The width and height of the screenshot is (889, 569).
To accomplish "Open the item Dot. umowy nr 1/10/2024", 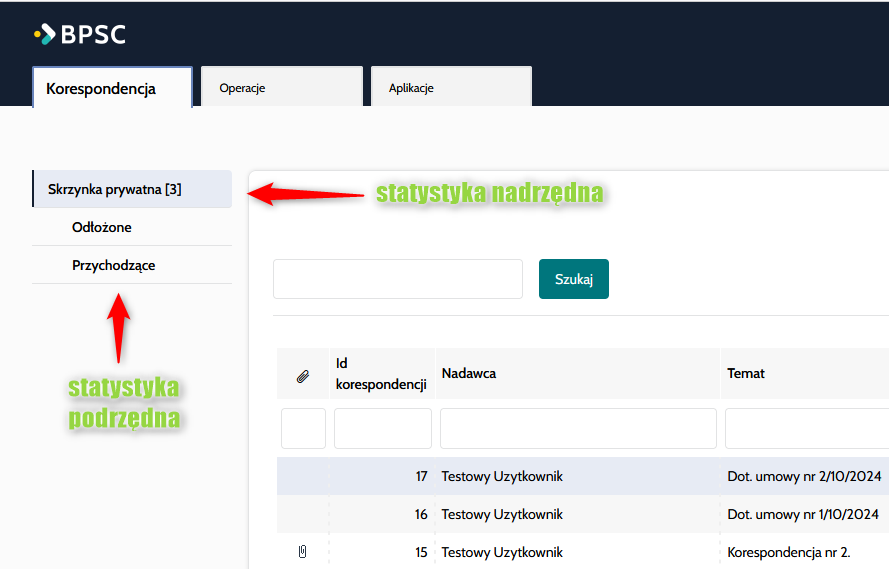I will point(803,515).
